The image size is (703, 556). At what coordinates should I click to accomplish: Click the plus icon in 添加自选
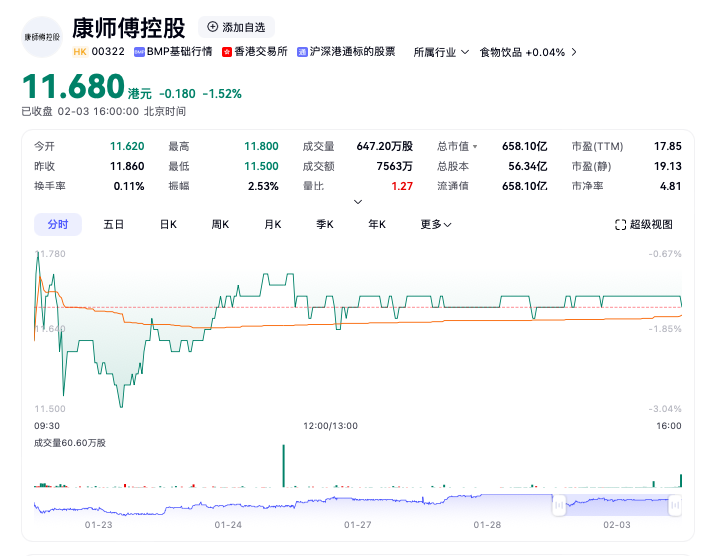pyautogui.click(x=213, y=27)
